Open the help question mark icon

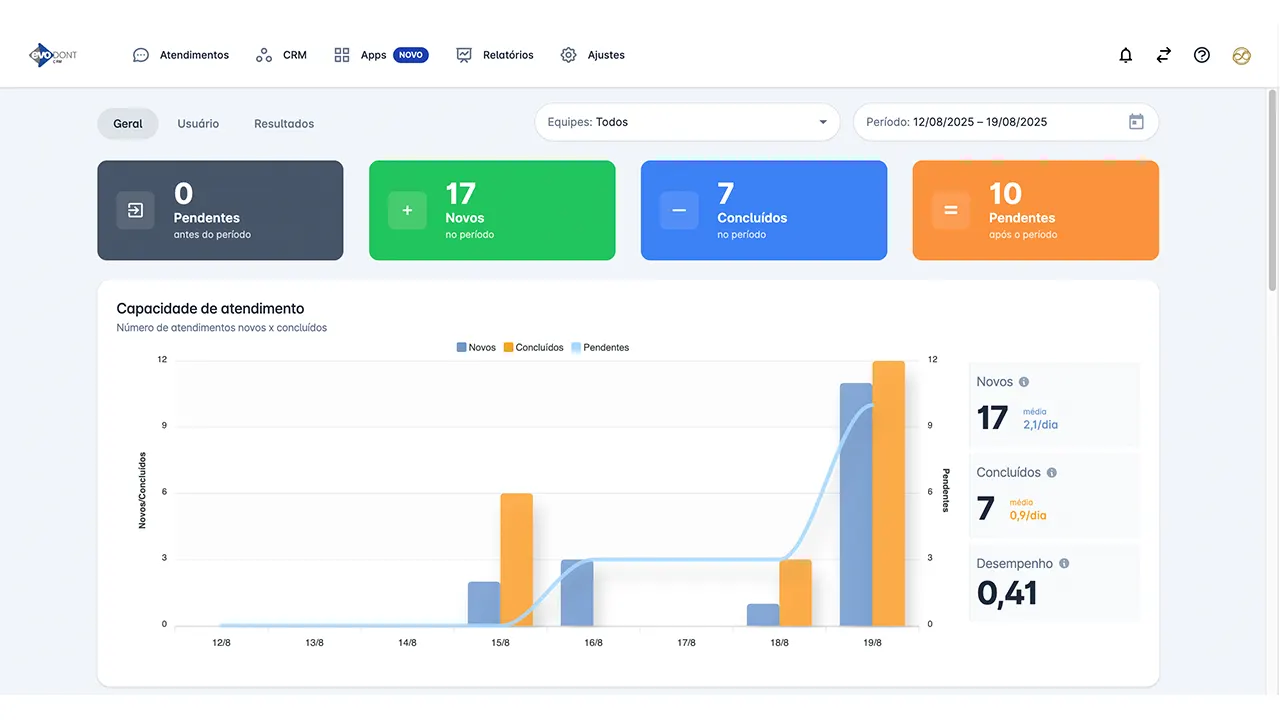1202,56
